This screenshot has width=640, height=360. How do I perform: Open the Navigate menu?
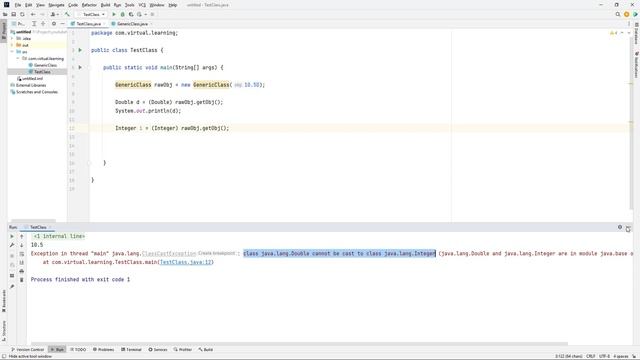(56, 5)
